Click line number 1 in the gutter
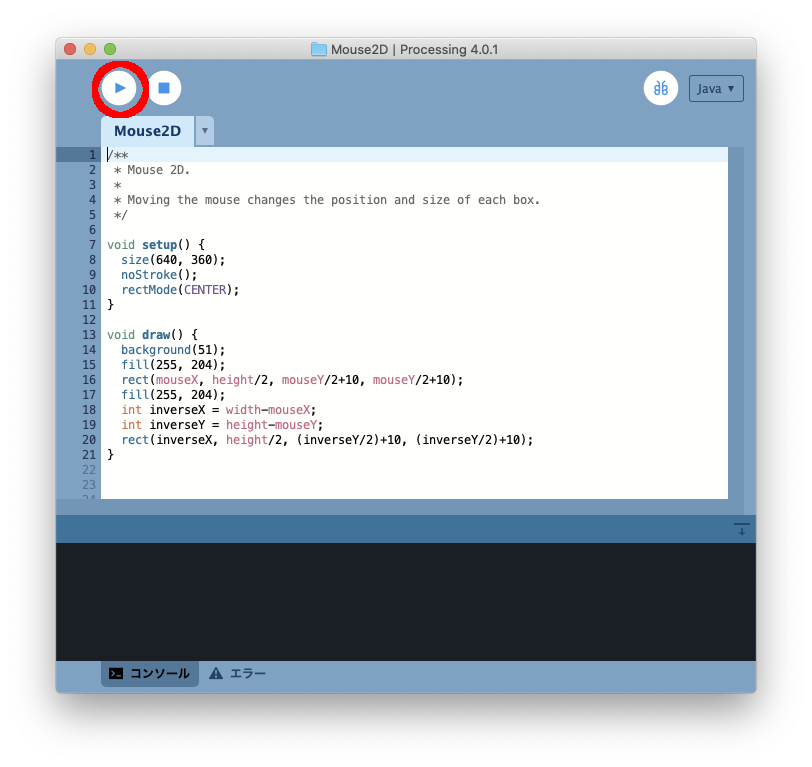The width and height of the screenshot is (812, 767). coord(92,154)
